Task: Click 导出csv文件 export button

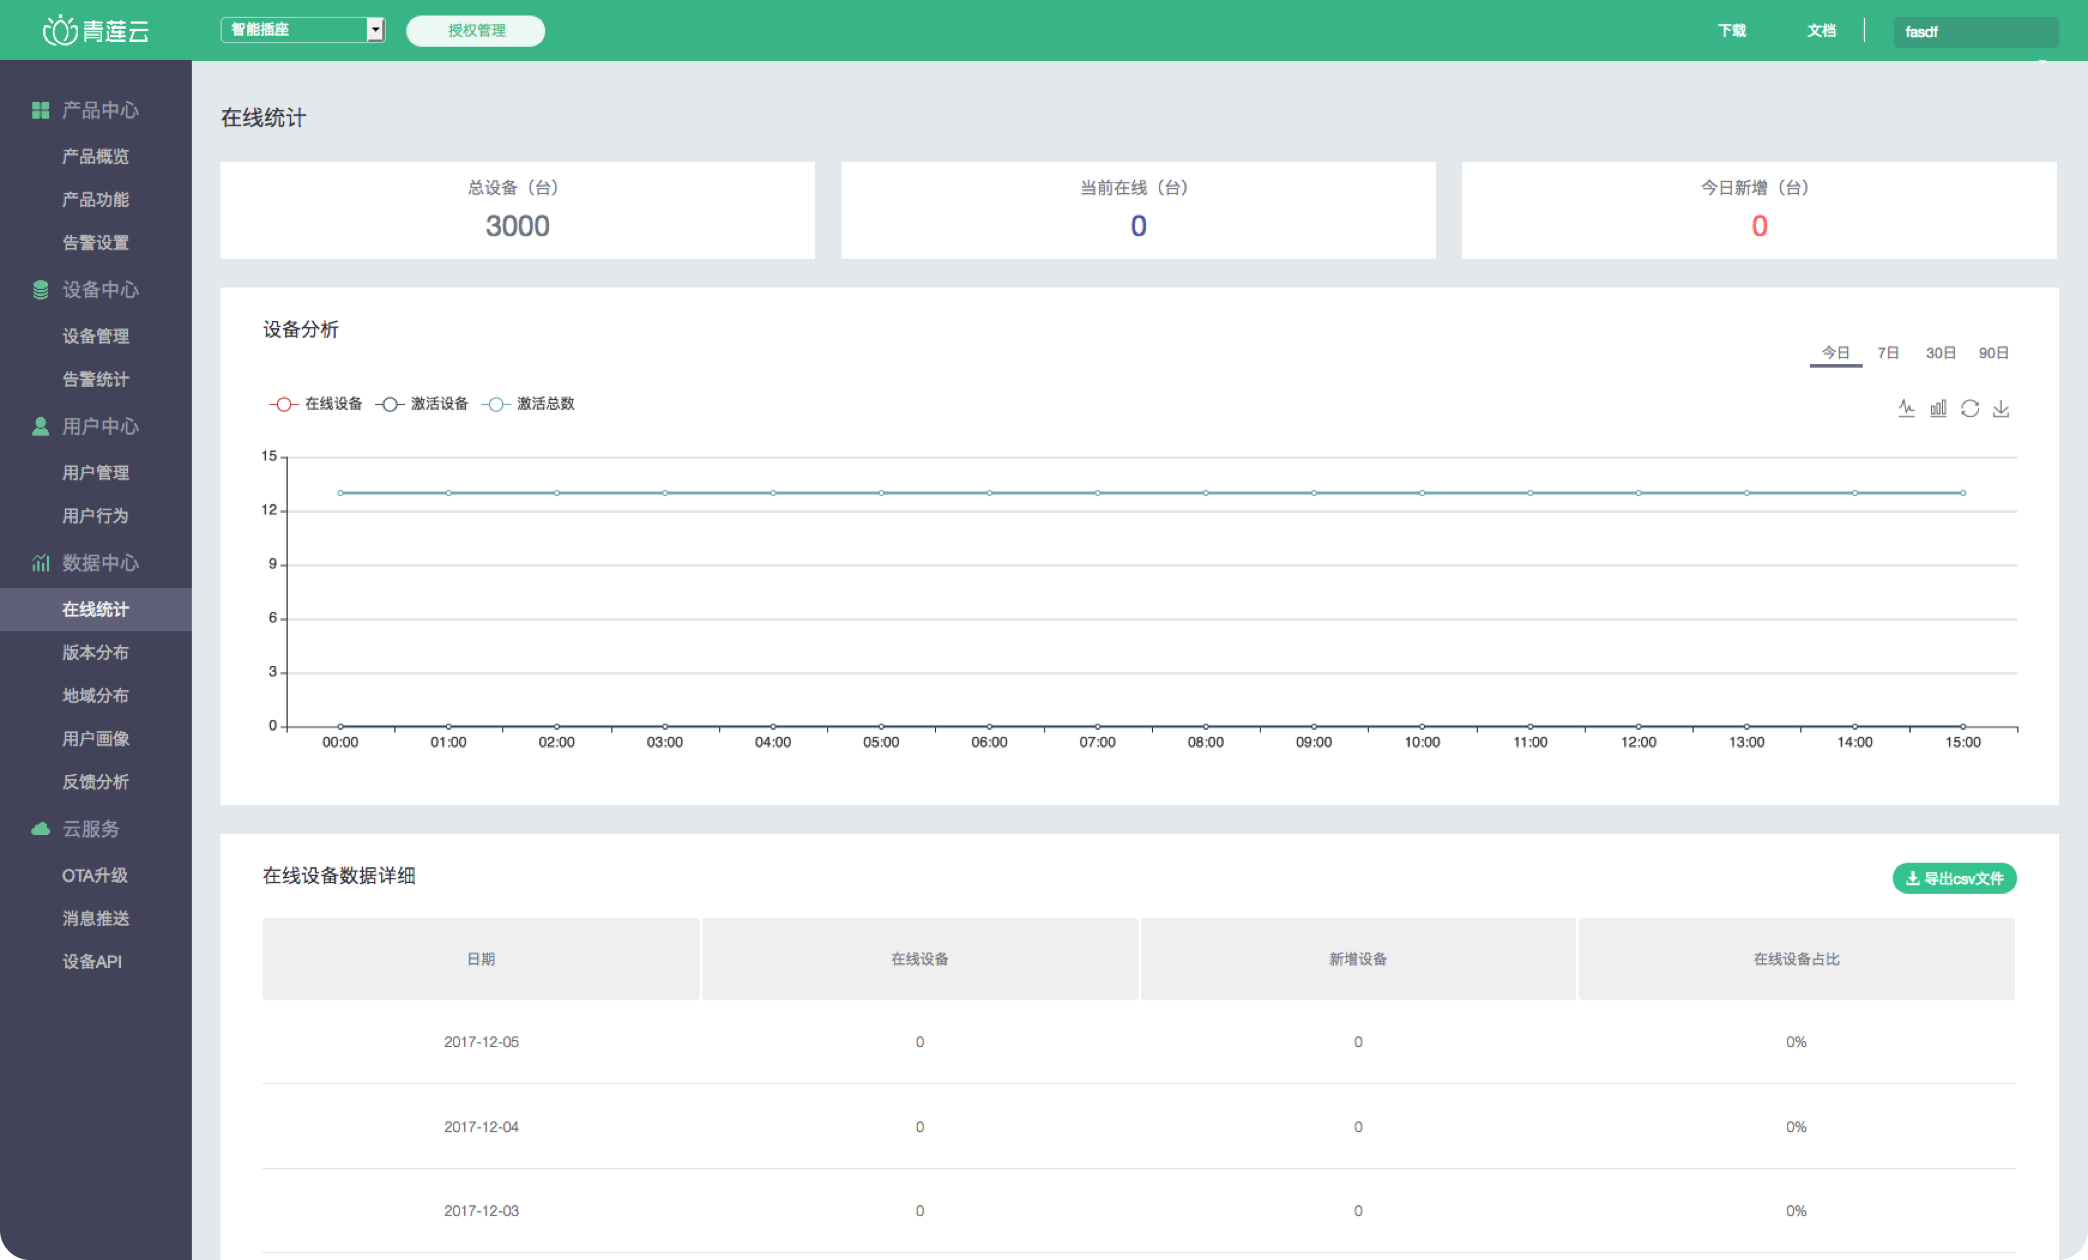Action: 1954,878
